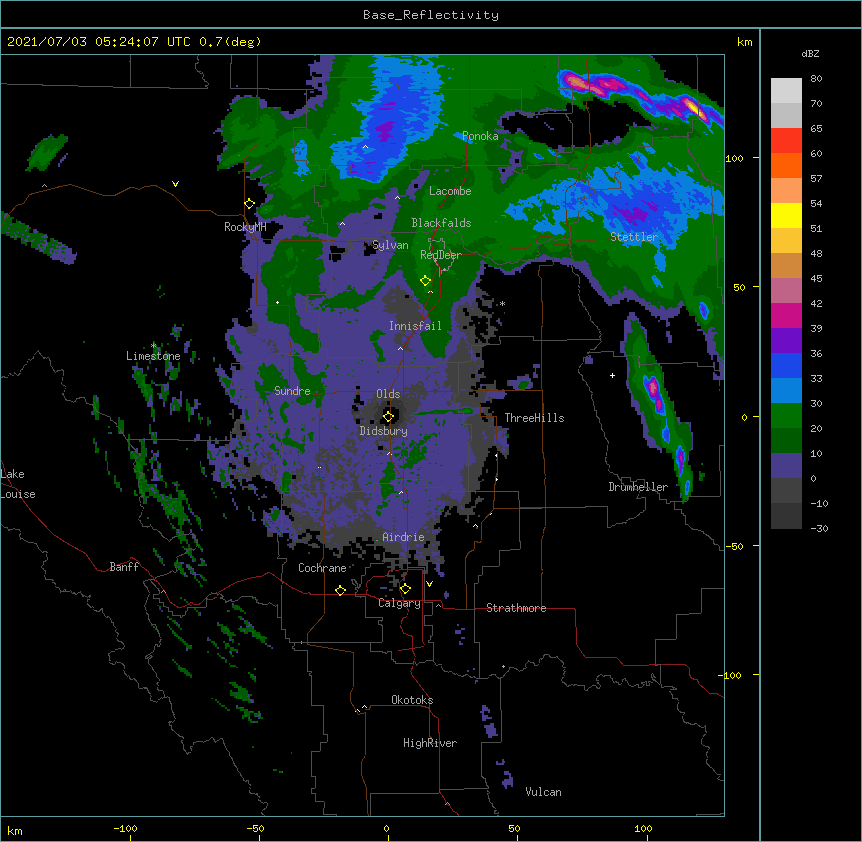Select the blue 36-33 dBZ legend swatch
Image resolution: width=862 pixels, height=842 pixels.
coord(786,365)
